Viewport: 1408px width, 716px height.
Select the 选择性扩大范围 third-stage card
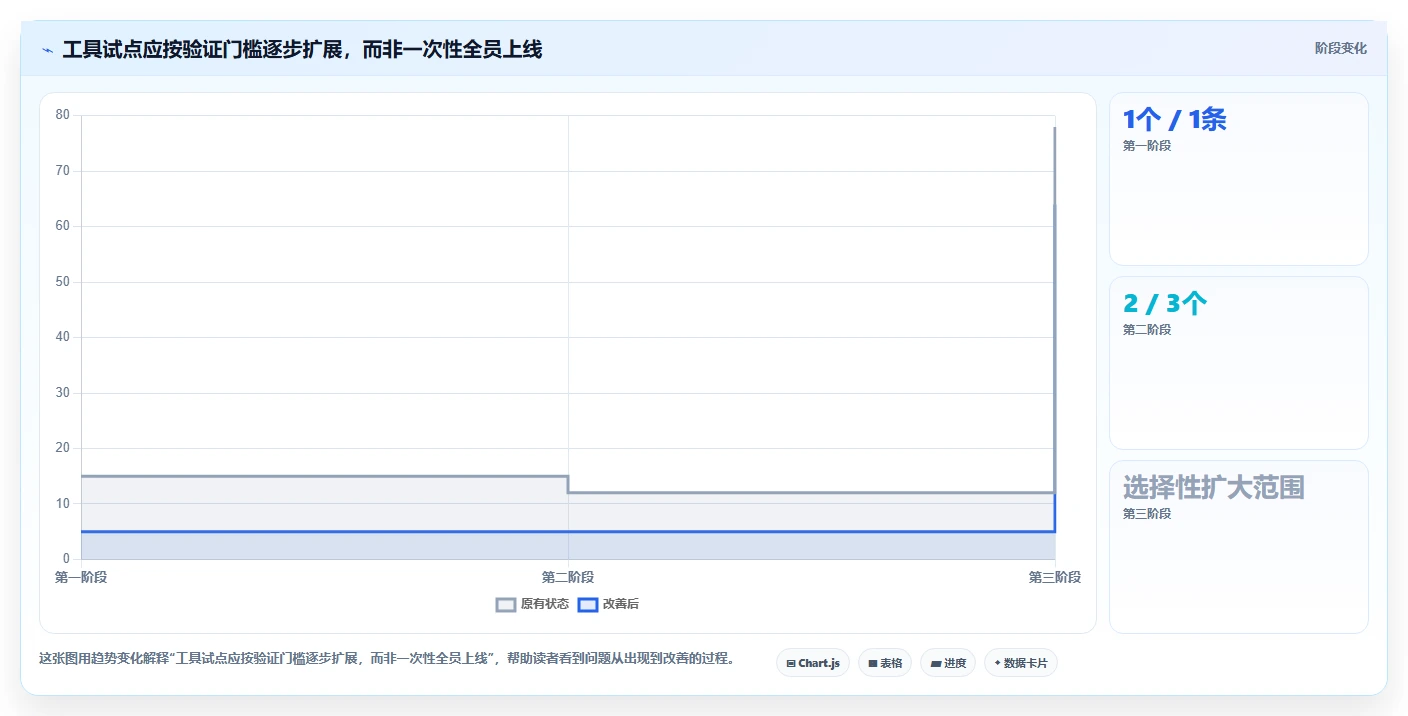tap(1239, 547)
